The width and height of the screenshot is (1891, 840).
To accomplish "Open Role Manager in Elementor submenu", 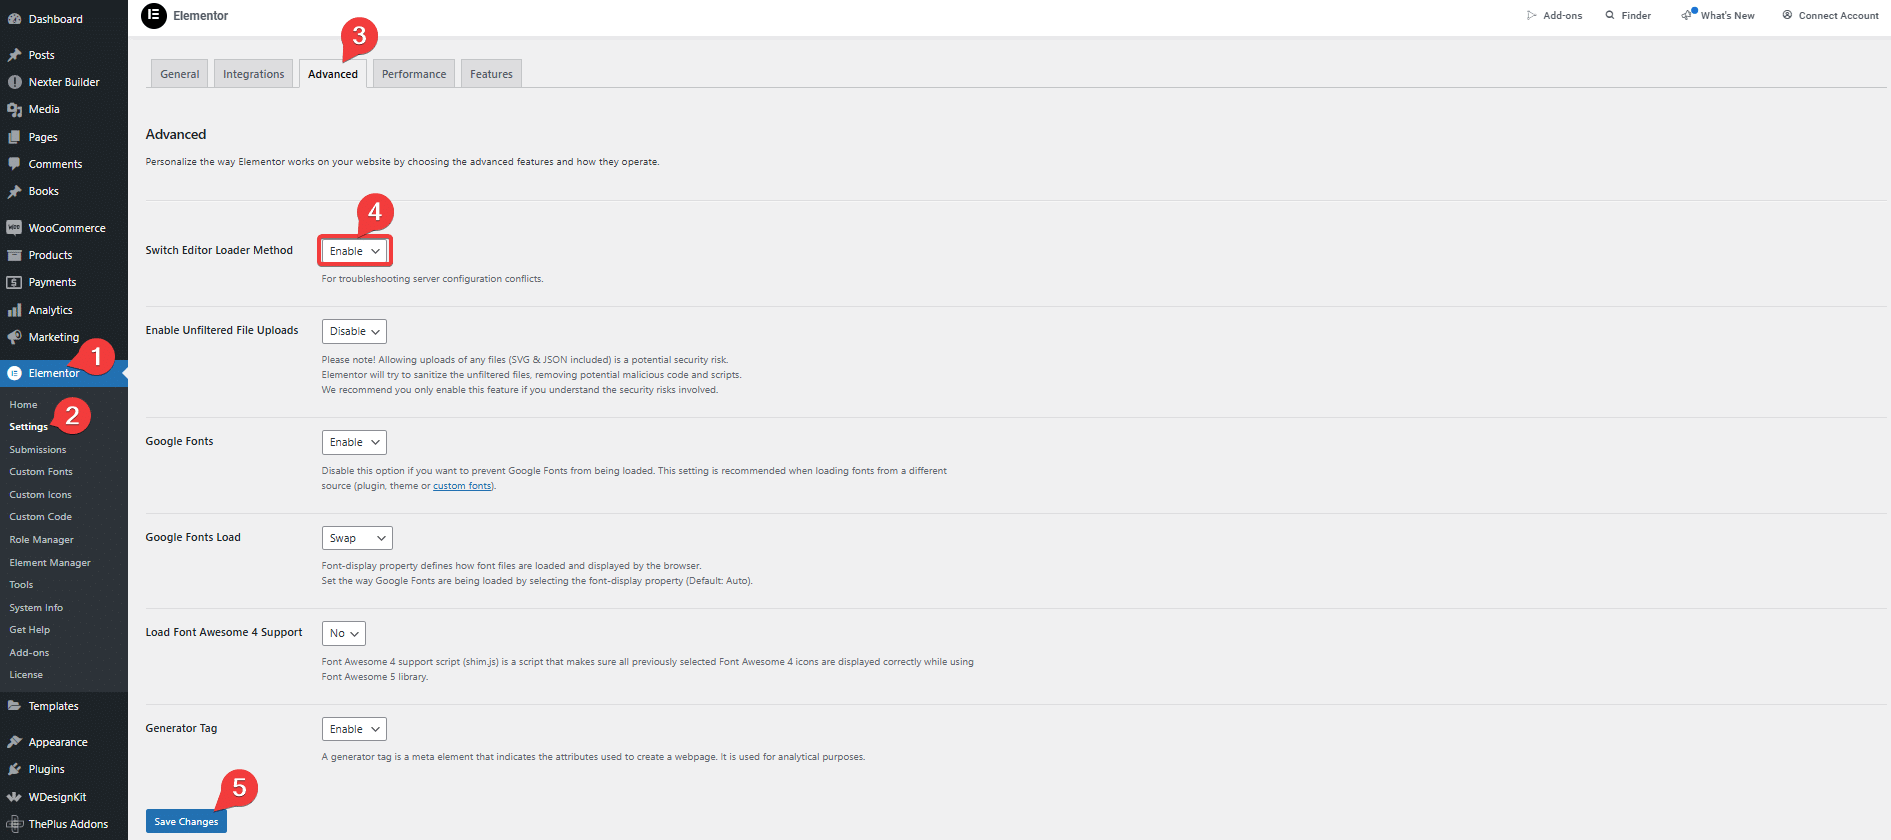I will (x=42, y=540).
